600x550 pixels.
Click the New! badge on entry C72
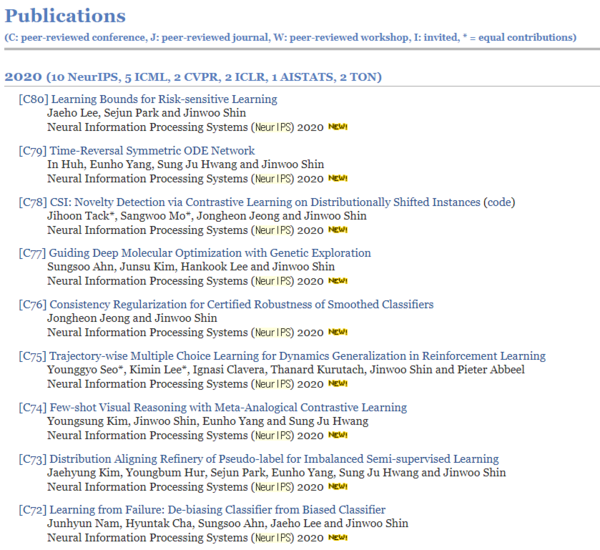[x=338, y=537]
